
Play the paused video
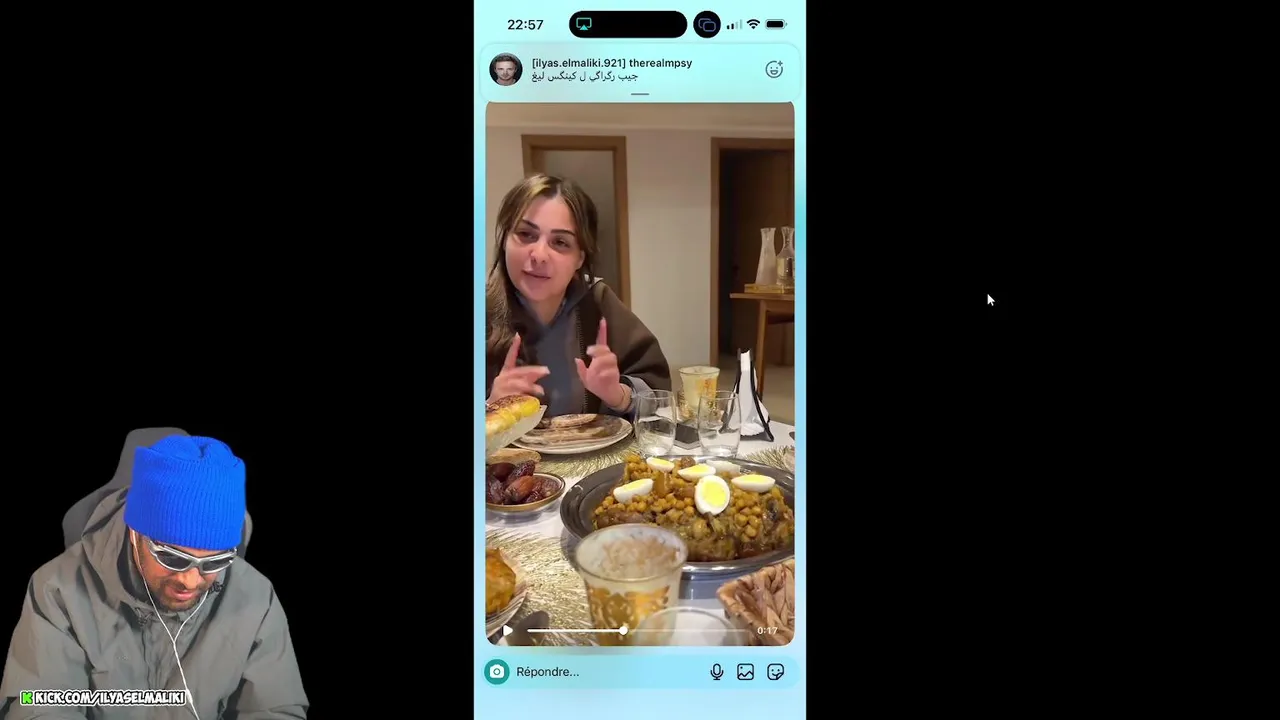click(x=508, y=631)
